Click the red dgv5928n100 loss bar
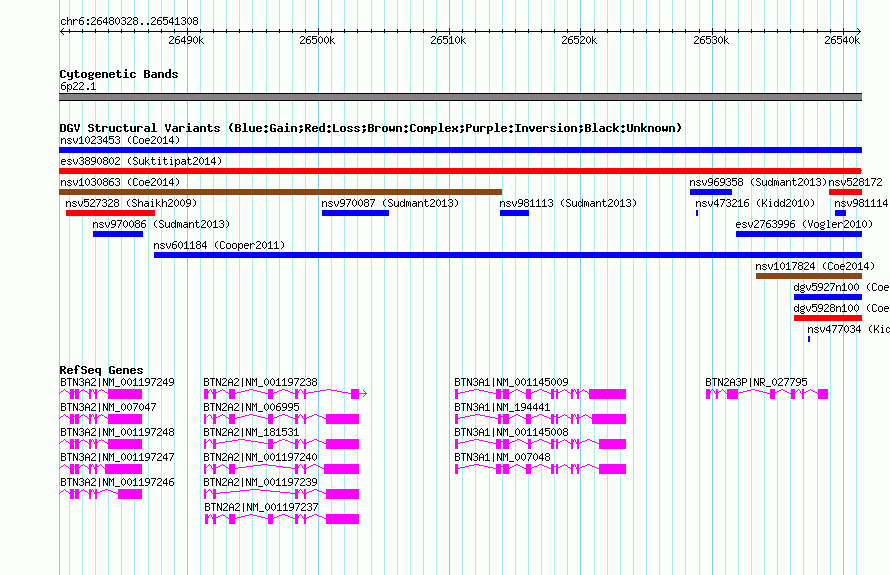 828,318
